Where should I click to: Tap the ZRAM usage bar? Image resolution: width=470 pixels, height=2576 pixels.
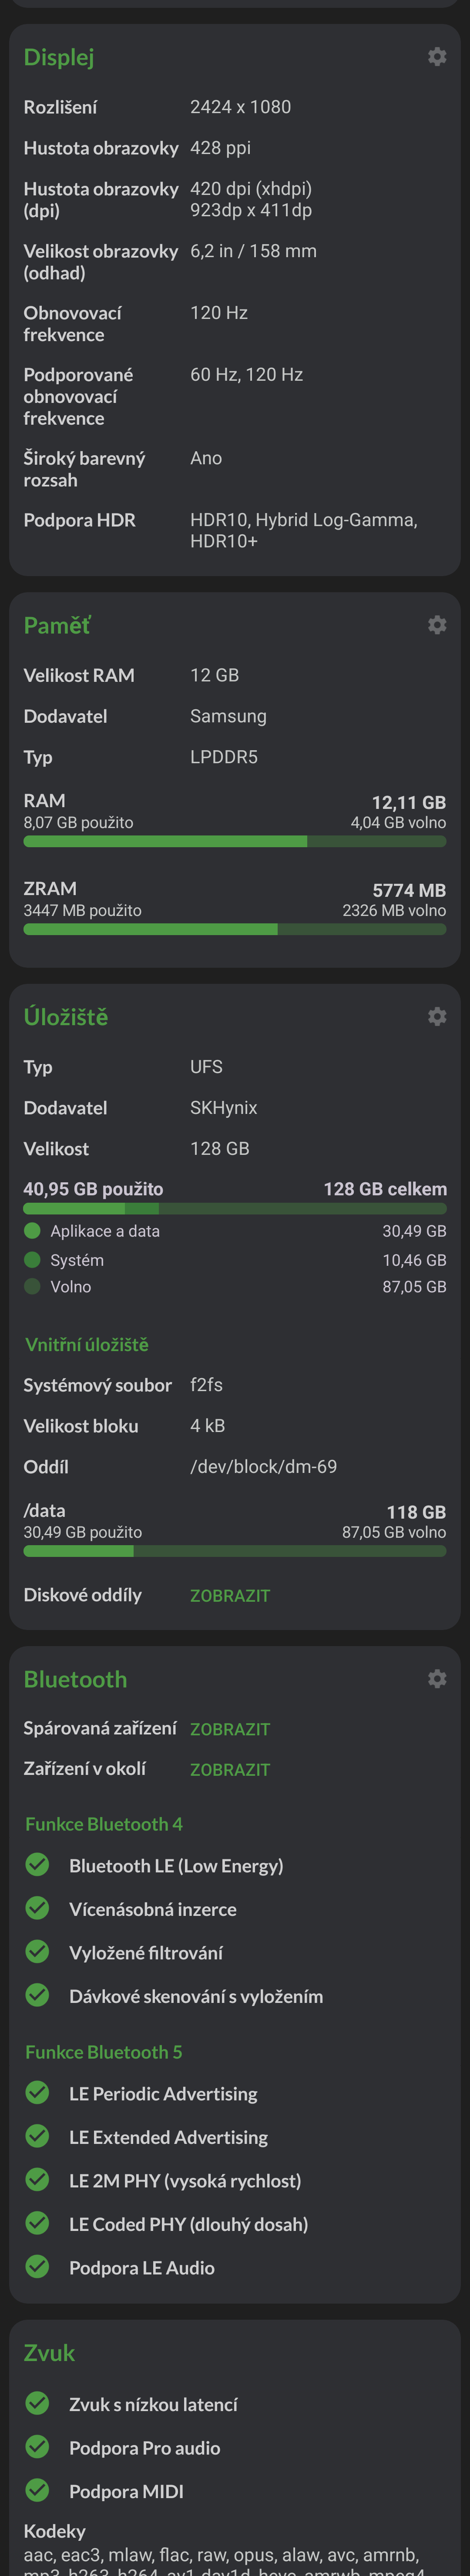[235, 930]
